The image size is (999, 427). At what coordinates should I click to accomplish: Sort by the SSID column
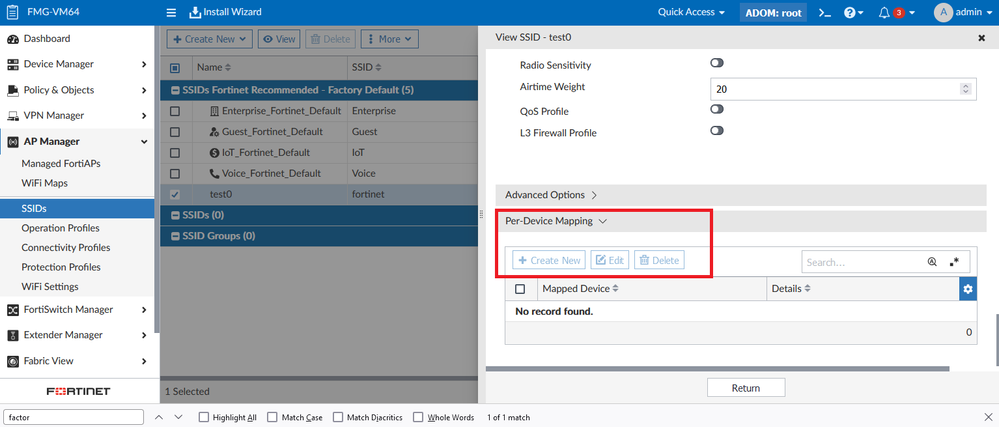pyautogui.click(x=366, y=67)
